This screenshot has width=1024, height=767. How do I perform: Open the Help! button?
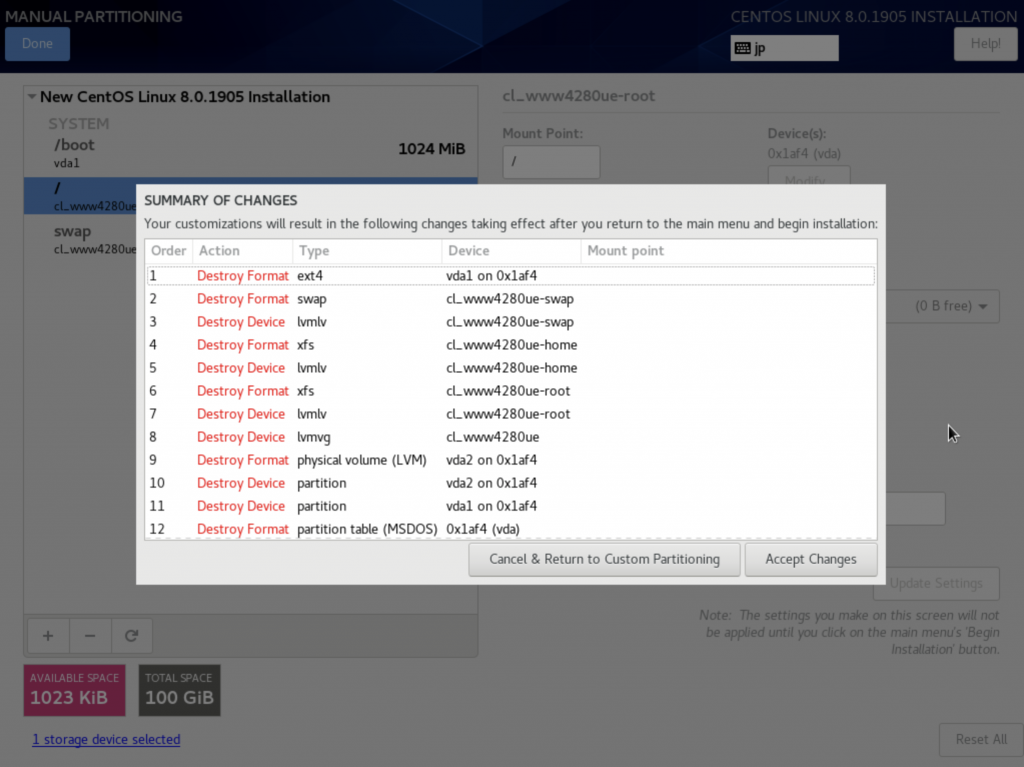985,44
